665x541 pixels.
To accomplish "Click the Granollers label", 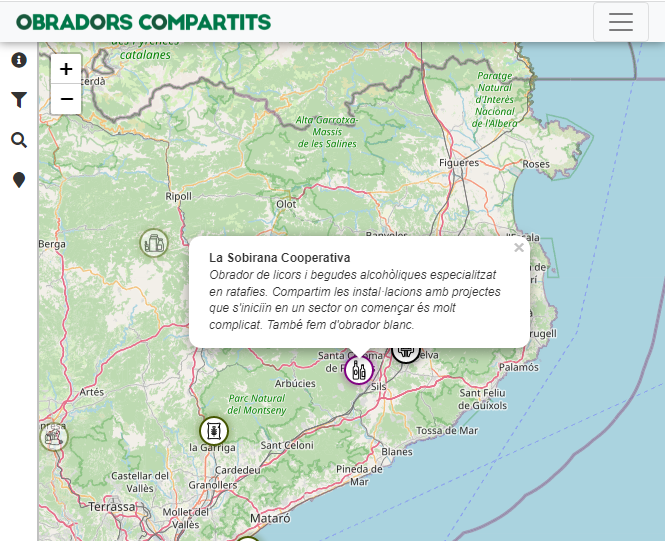I will tap(213, 485).
